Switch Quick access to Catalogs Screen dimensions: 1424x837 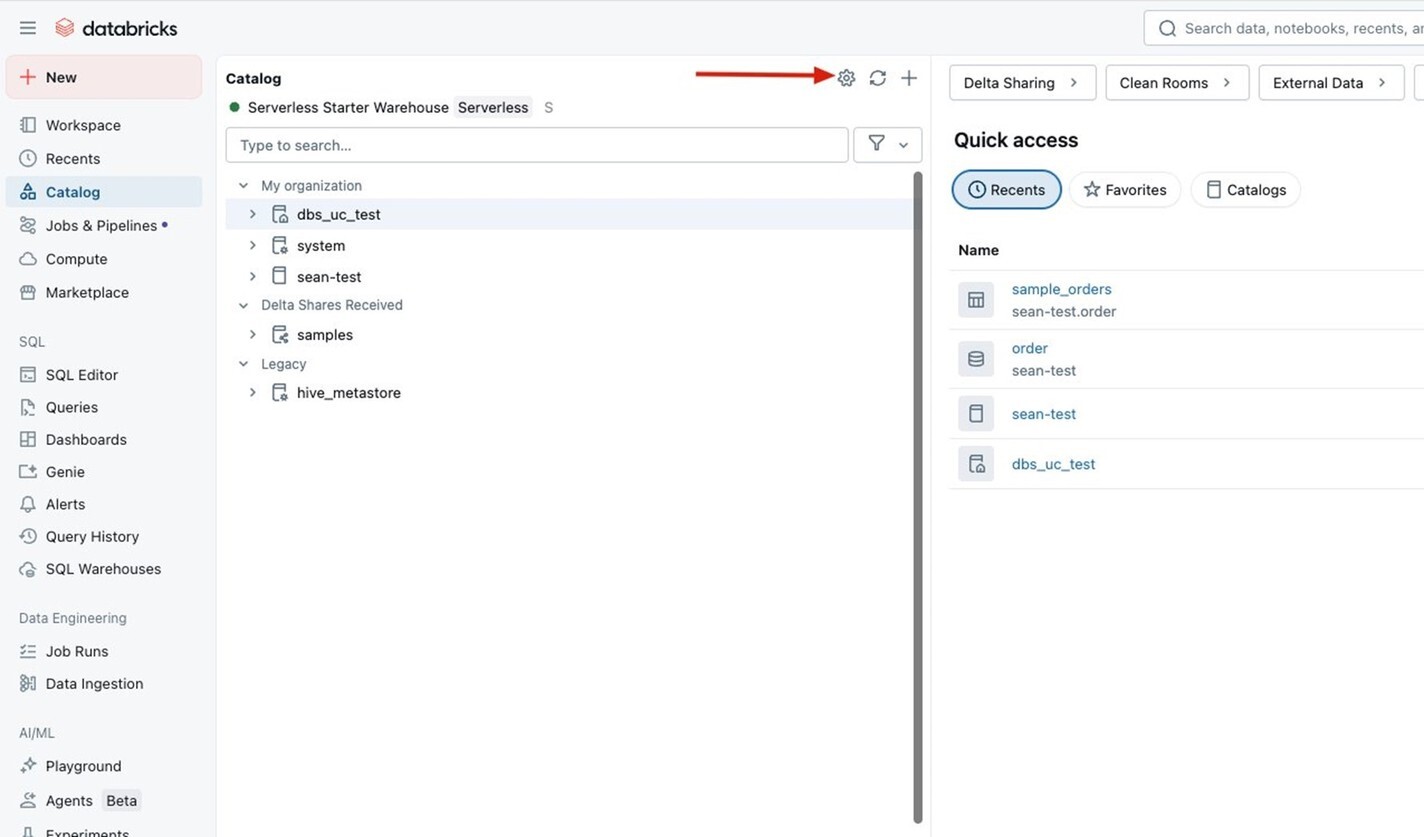1245,190
